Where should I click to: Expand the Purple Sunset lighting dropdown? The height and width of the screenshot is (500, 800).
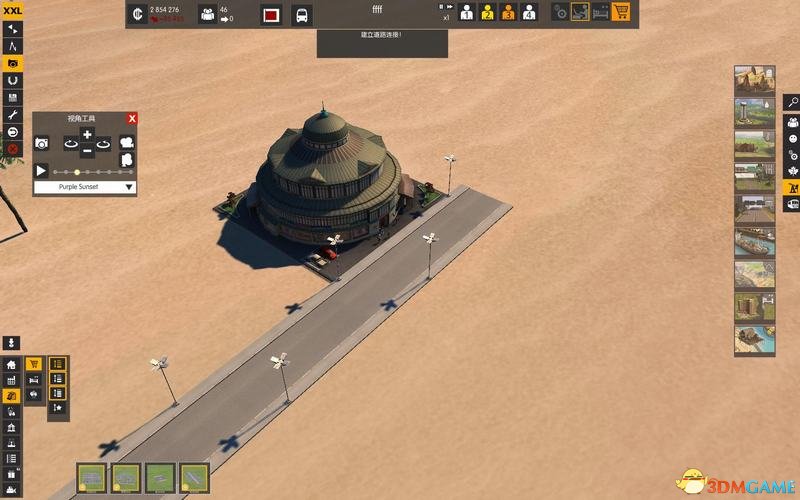click(x=85, y=187)
